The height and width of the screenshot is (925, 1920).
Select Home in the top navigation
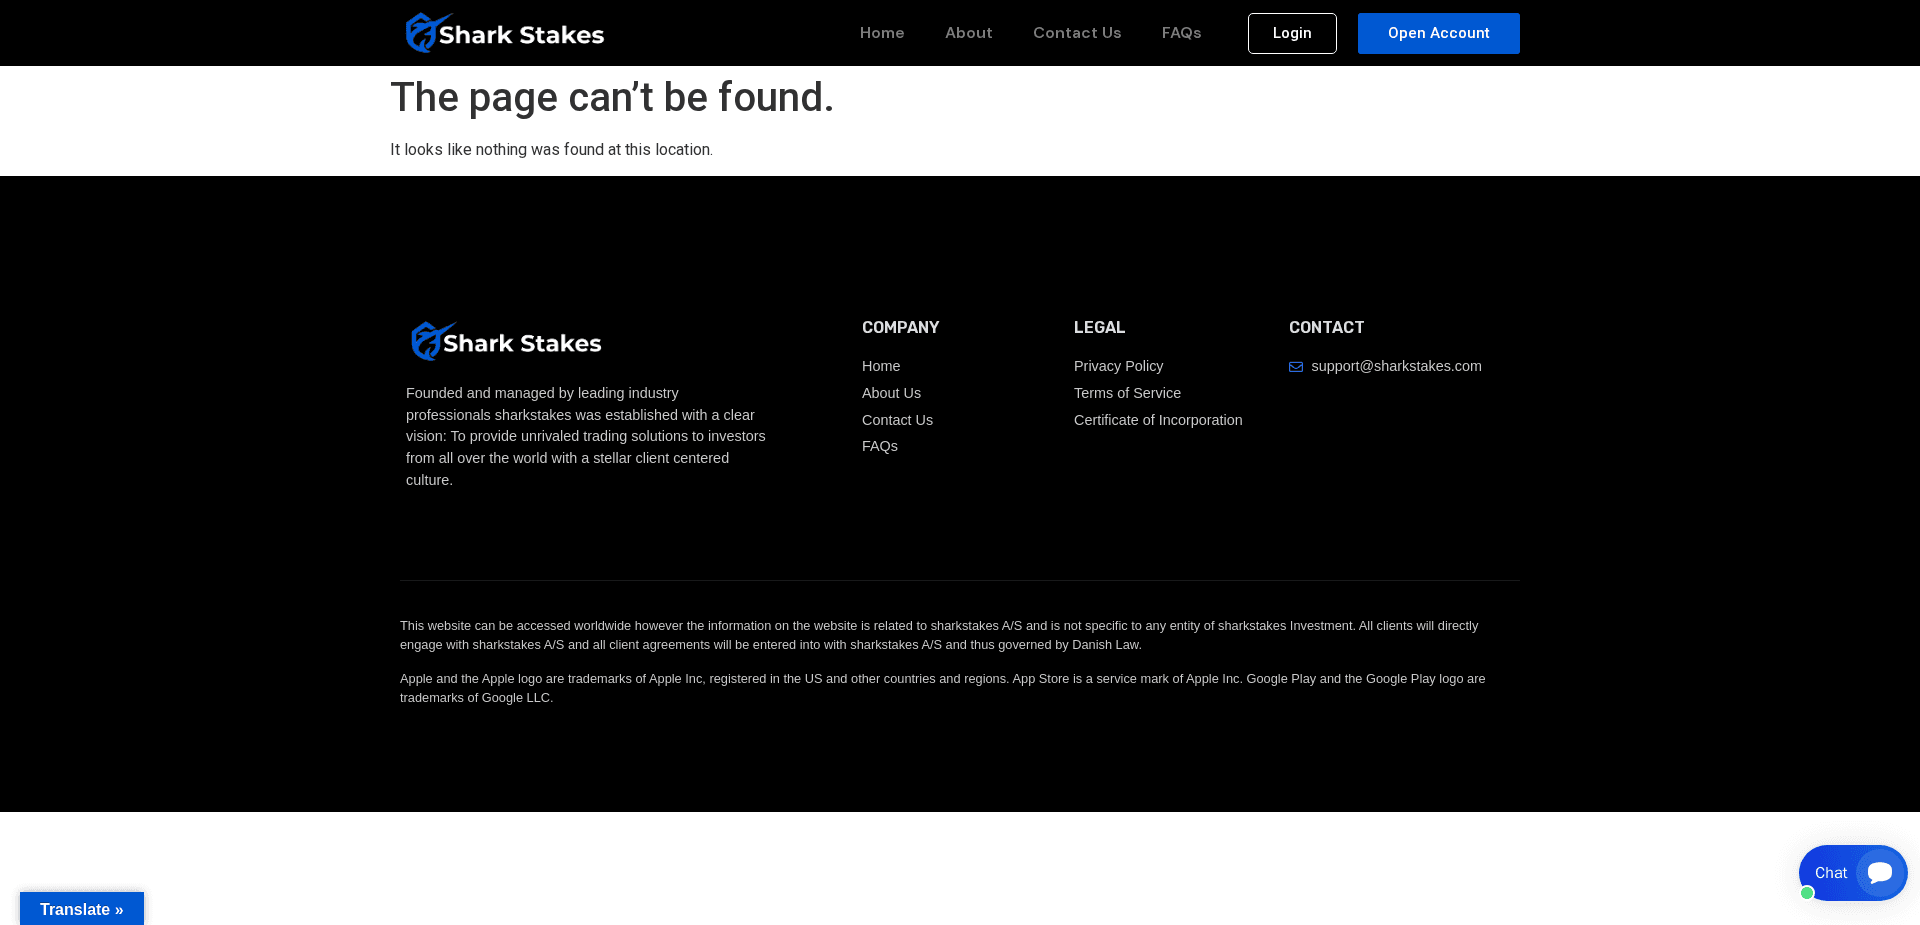882,33
